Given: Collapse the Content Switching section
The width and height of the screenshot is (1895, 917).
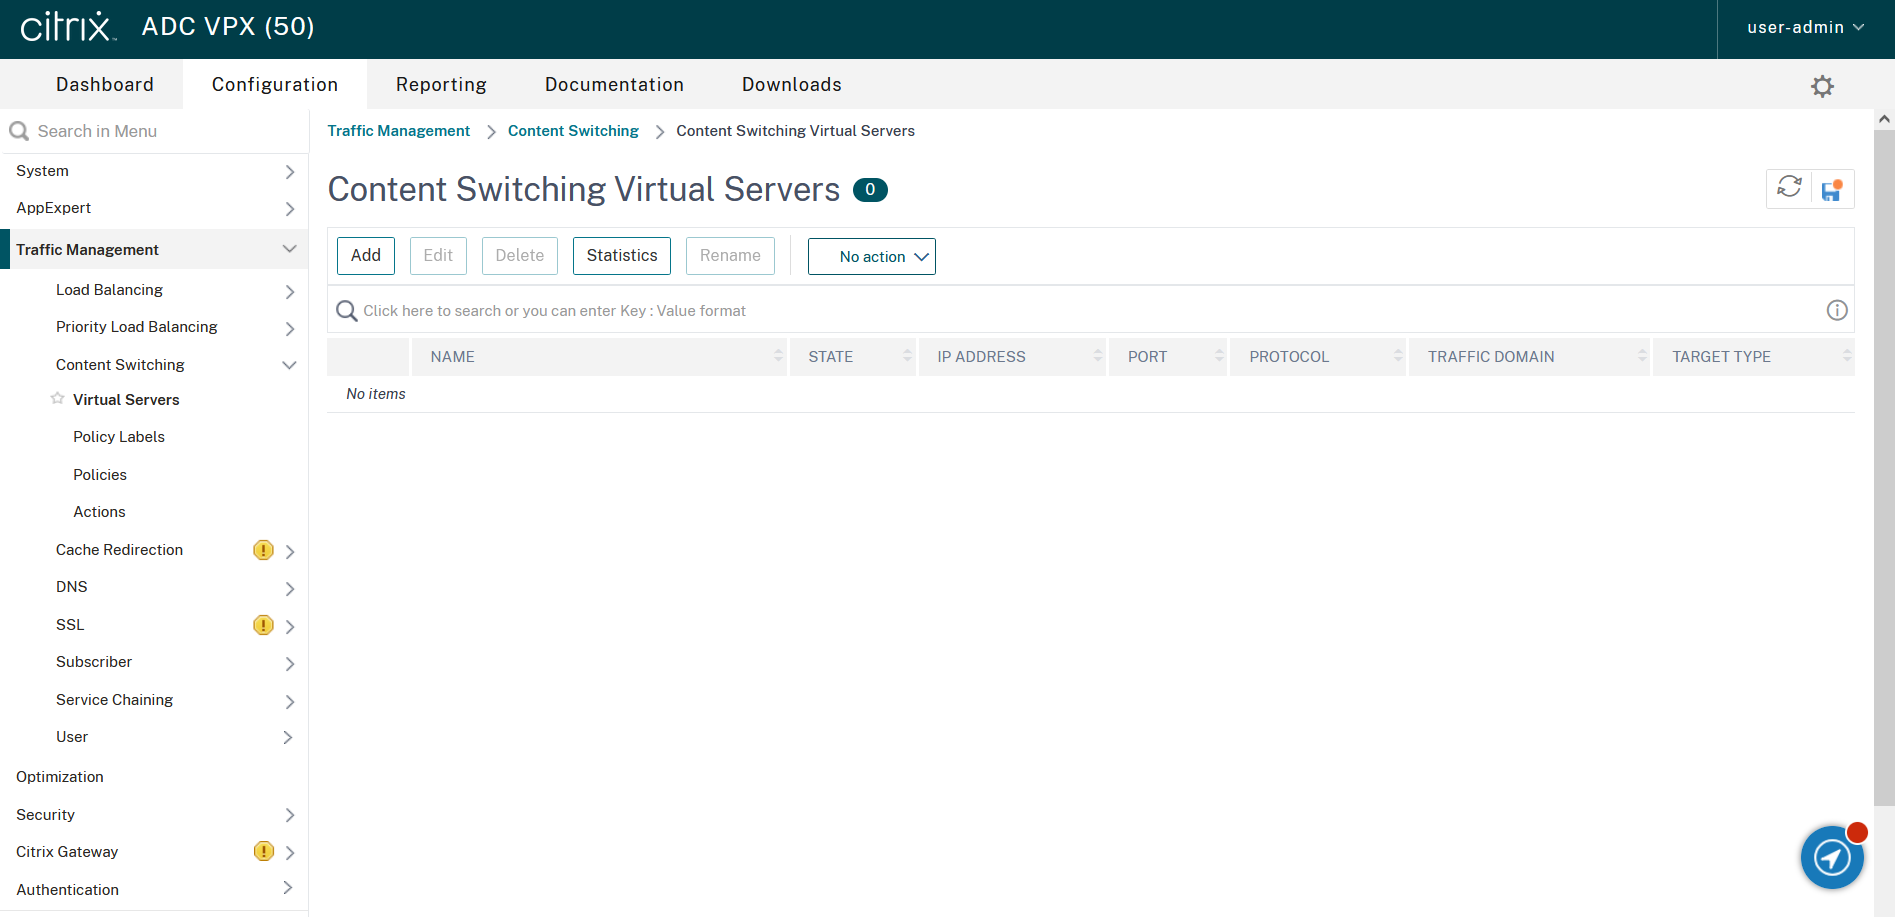Looking at the screenshot, I should [289, 365].
